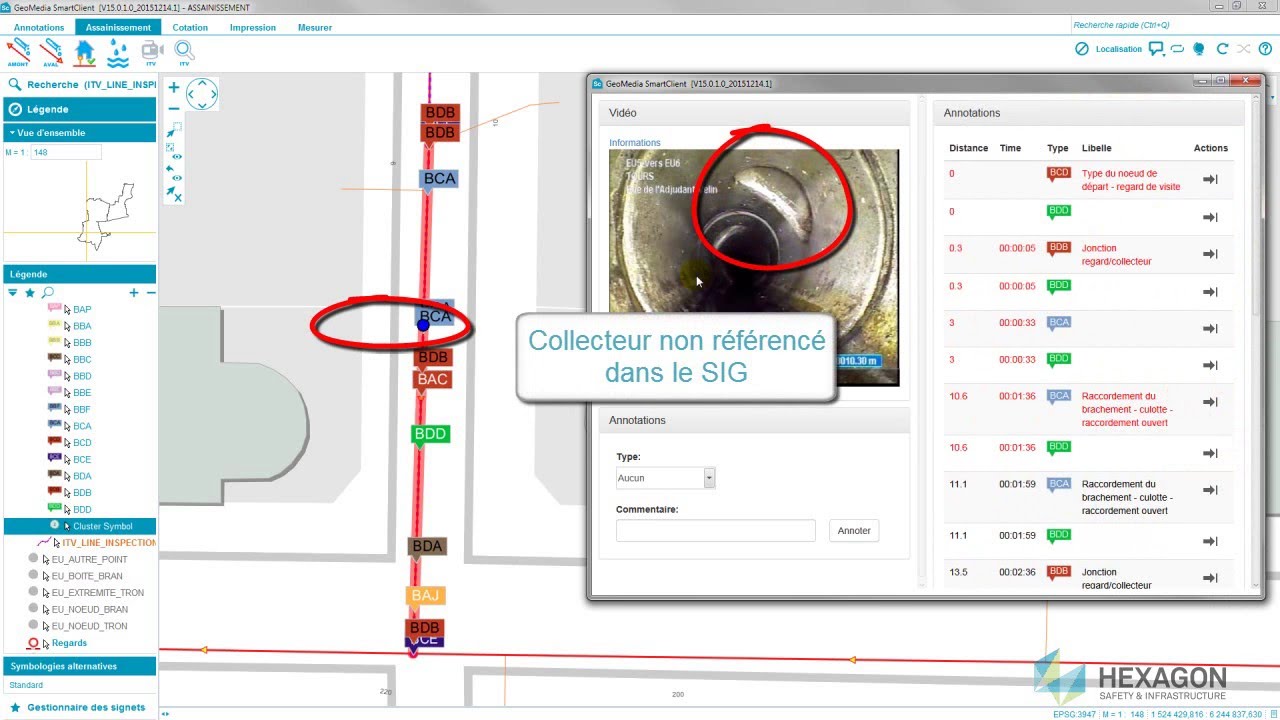Jump to the 13.5 Jonction regard/collecteur annotation
Viewport: 1280px width, 720px height.
tap(1209, 578)
